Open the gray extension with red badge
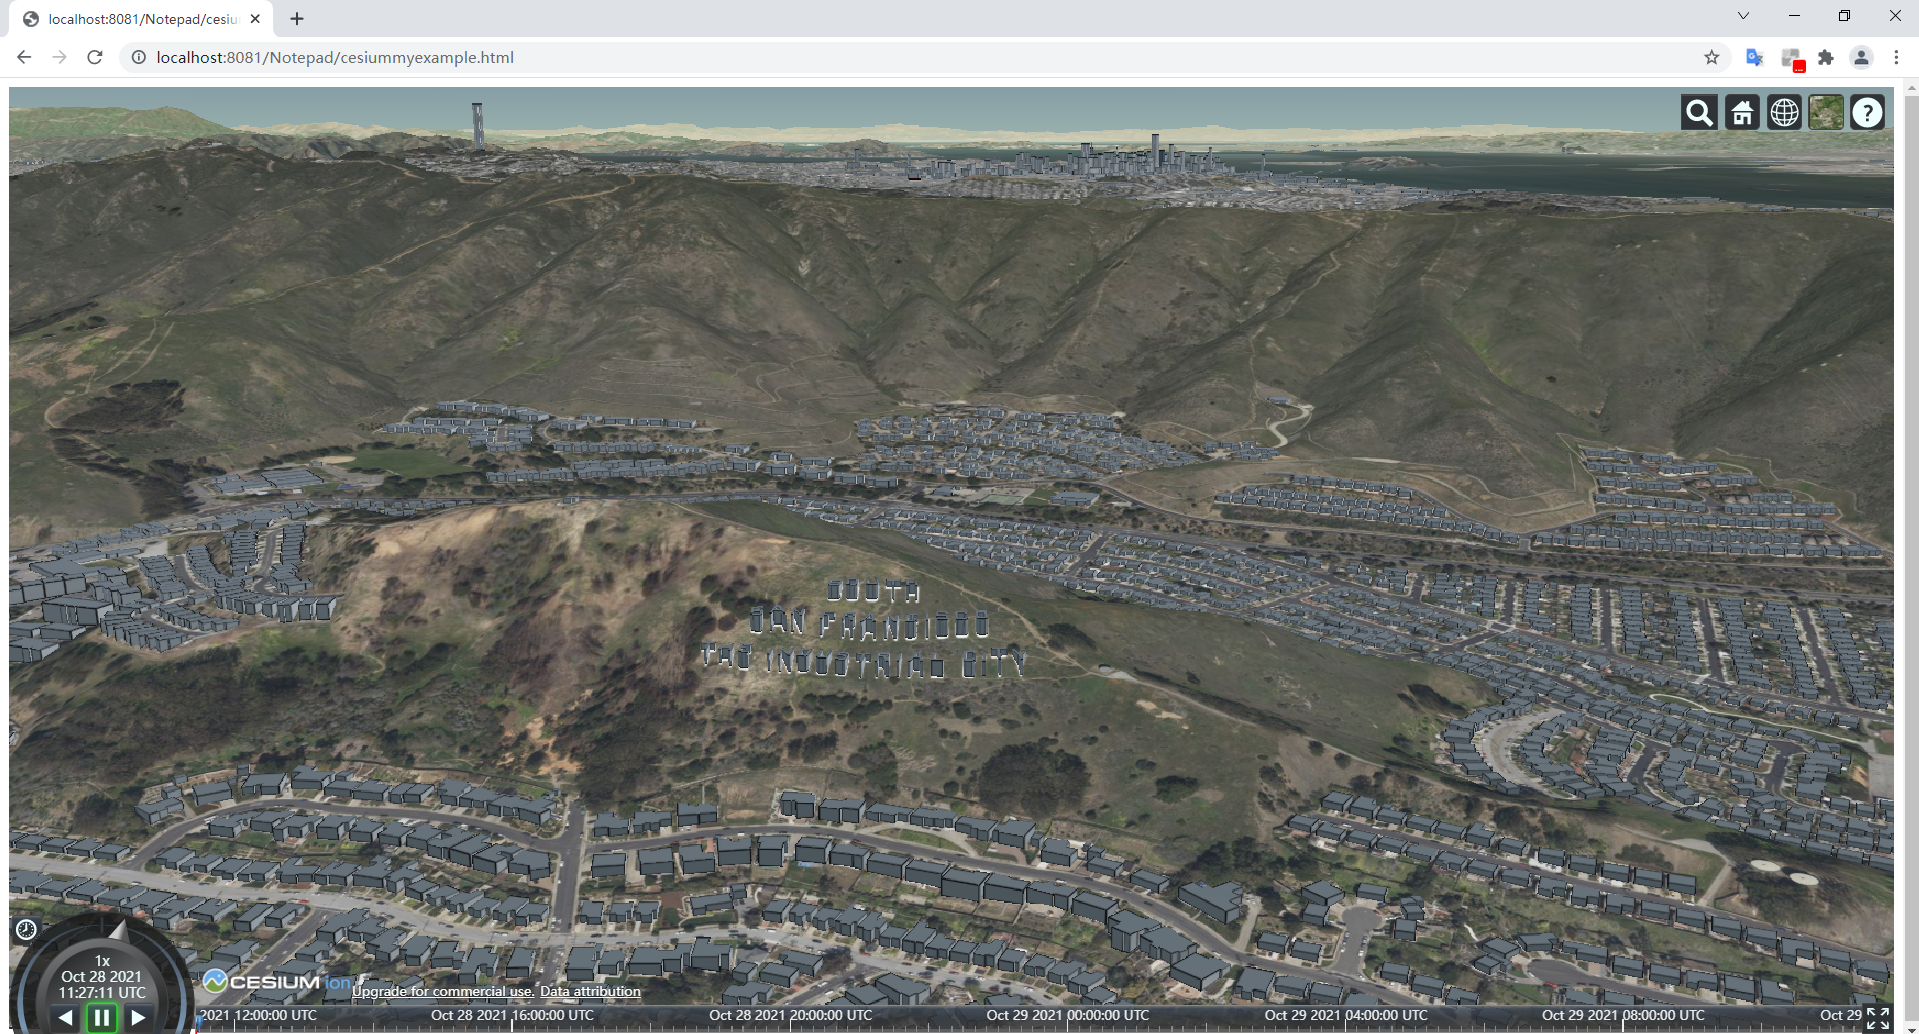 click(x=1791, y=59)
